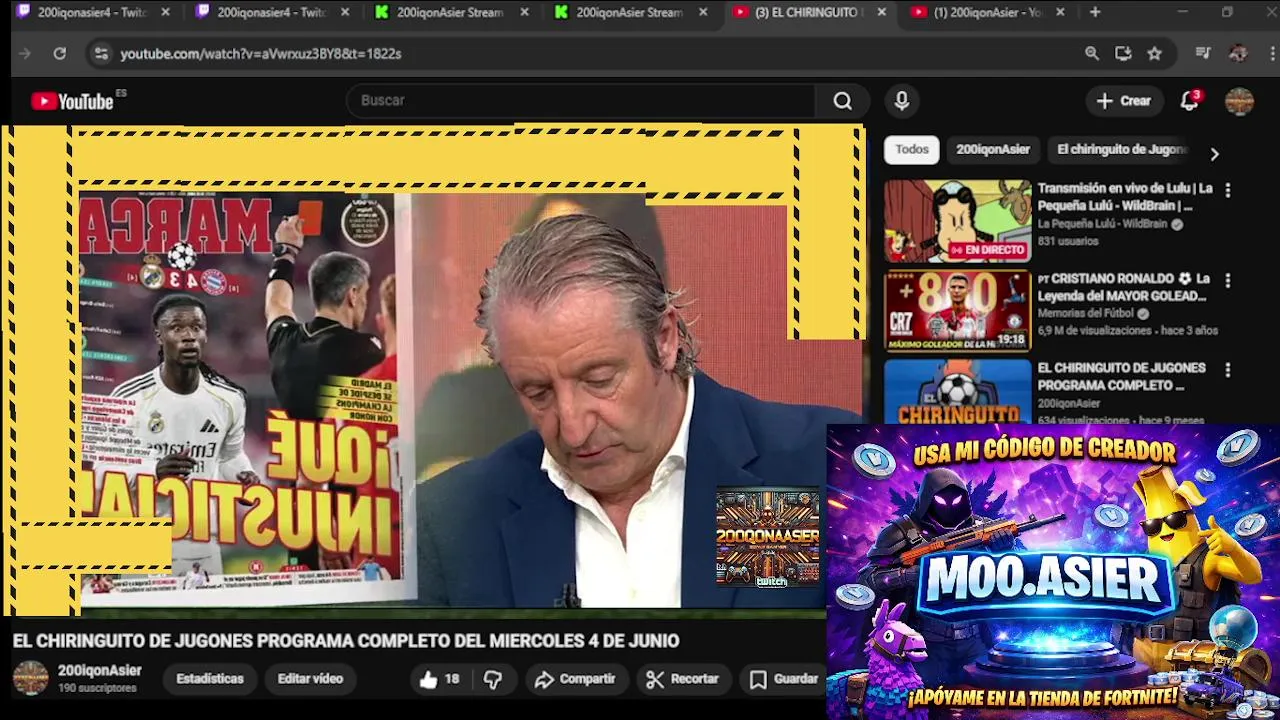The image size is (1280, 720).
Task: Switch to second 200iqonAsier Stream Kick tab
Action: coord(628,12)
